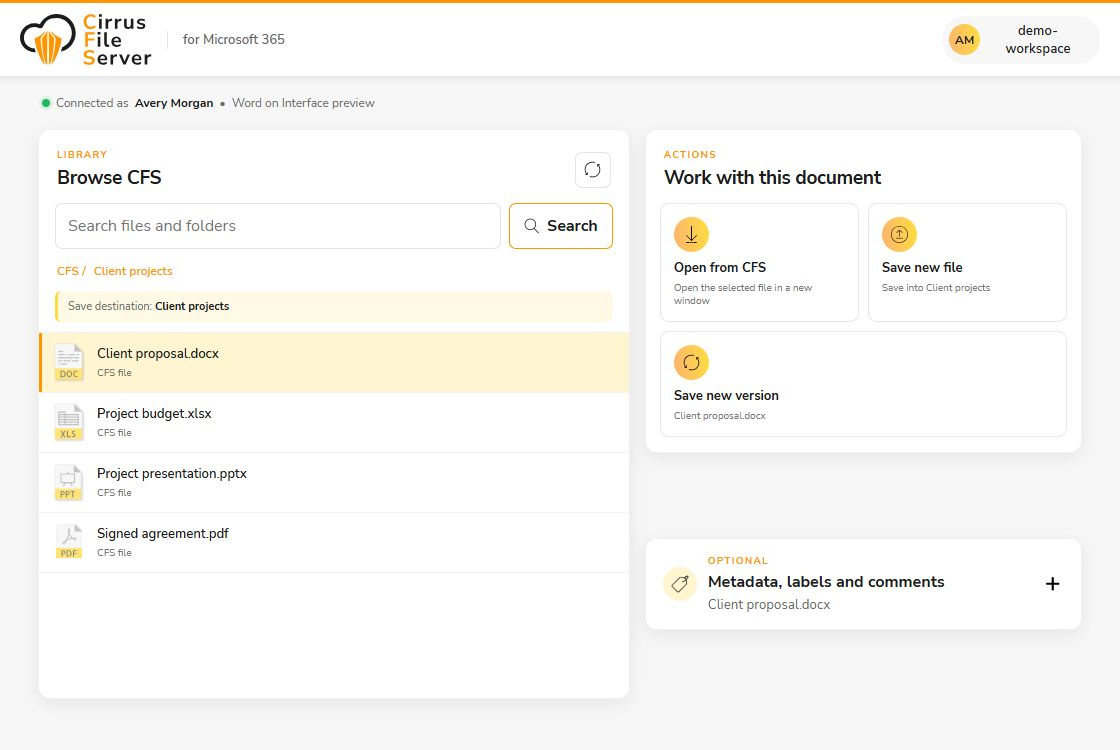Save new file into Client projects
This screenshot has height=750, width=1120.
coord(967,262)
